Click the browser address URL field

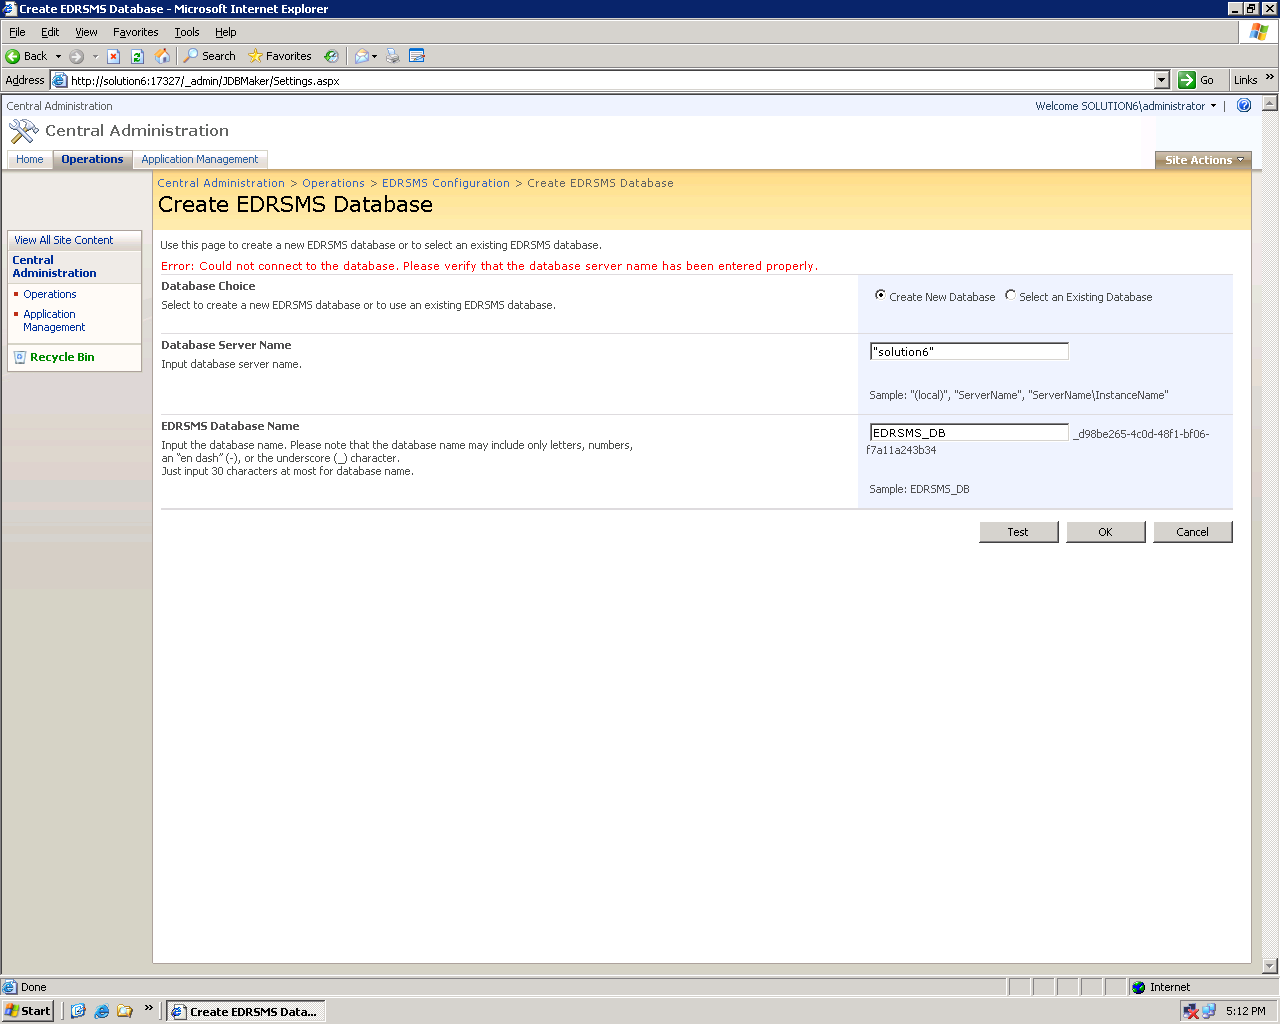[610, 80]
